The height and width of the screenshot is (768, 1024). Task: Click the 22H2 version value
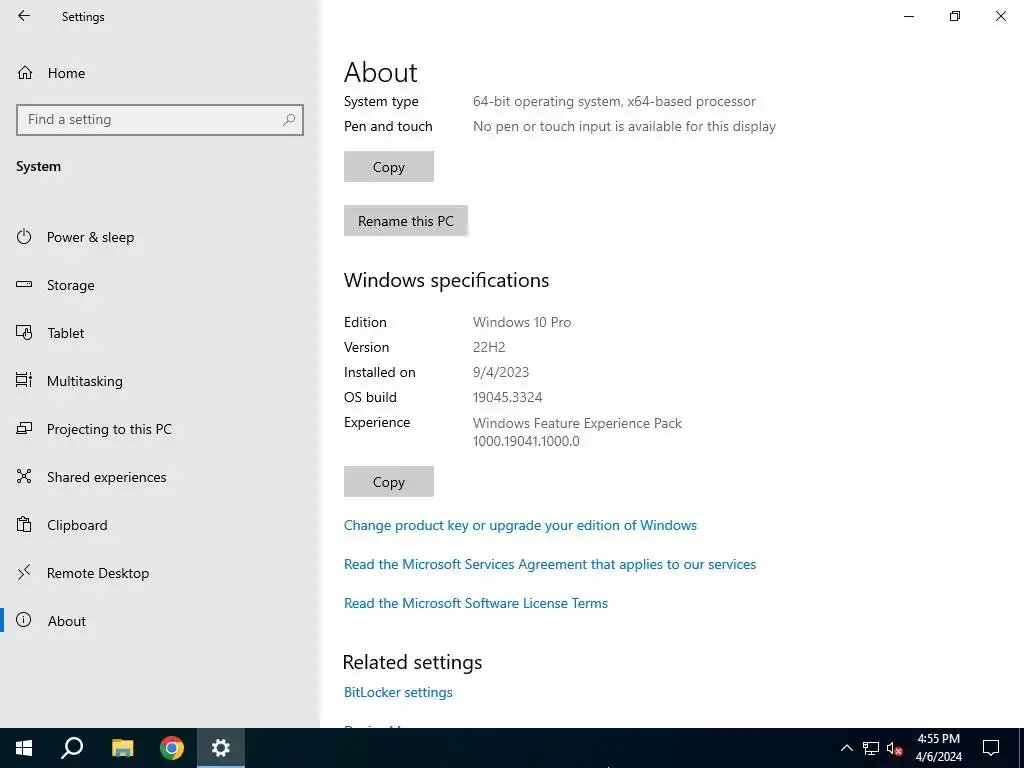coord(489,347)
